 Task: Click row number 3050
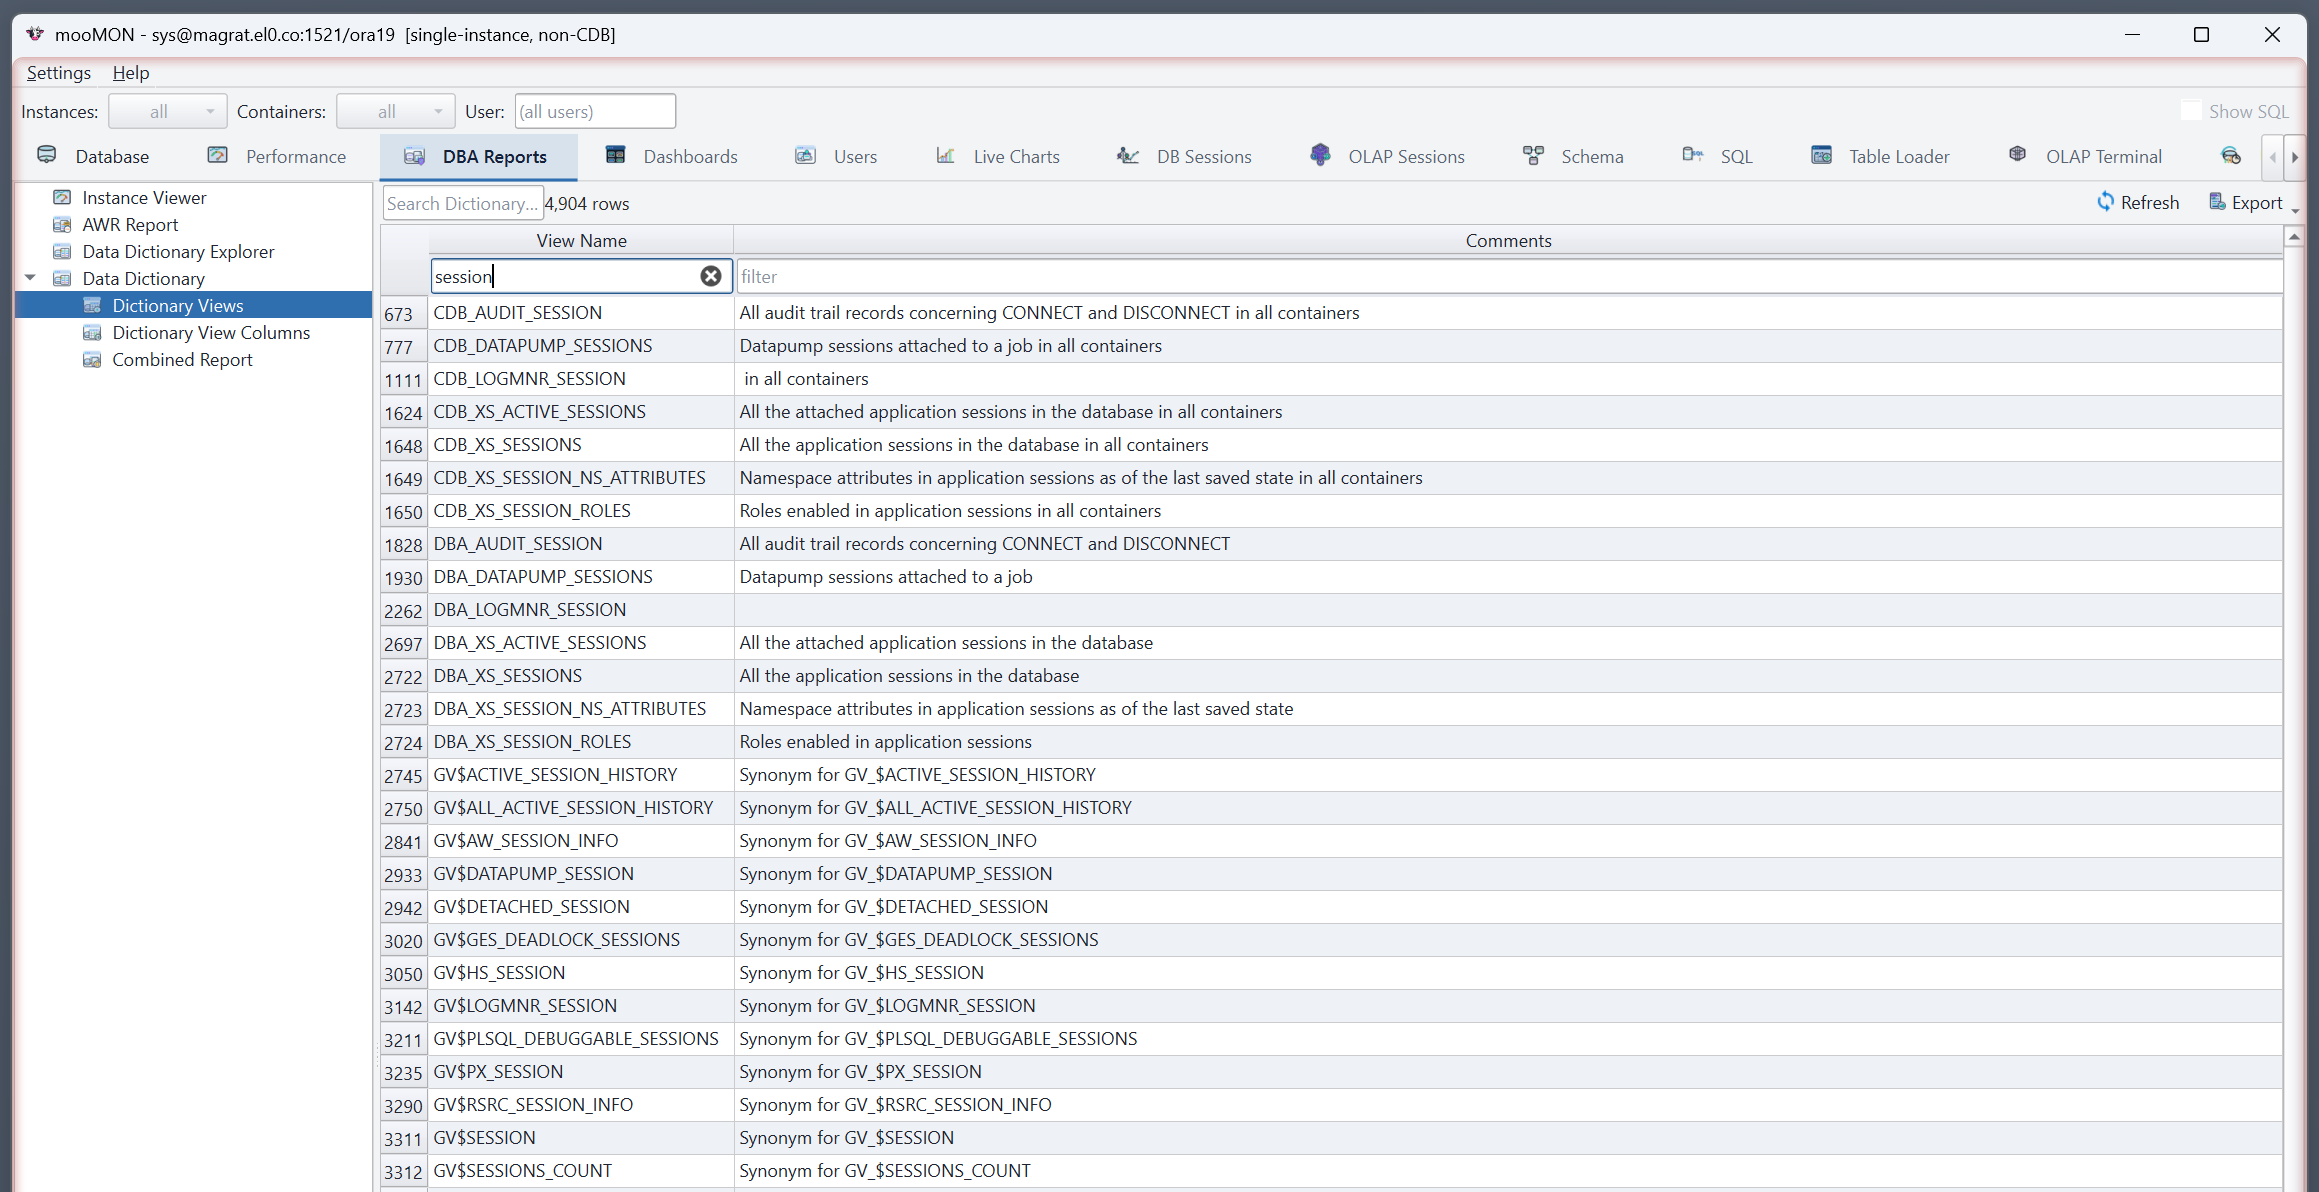(404, 974)
